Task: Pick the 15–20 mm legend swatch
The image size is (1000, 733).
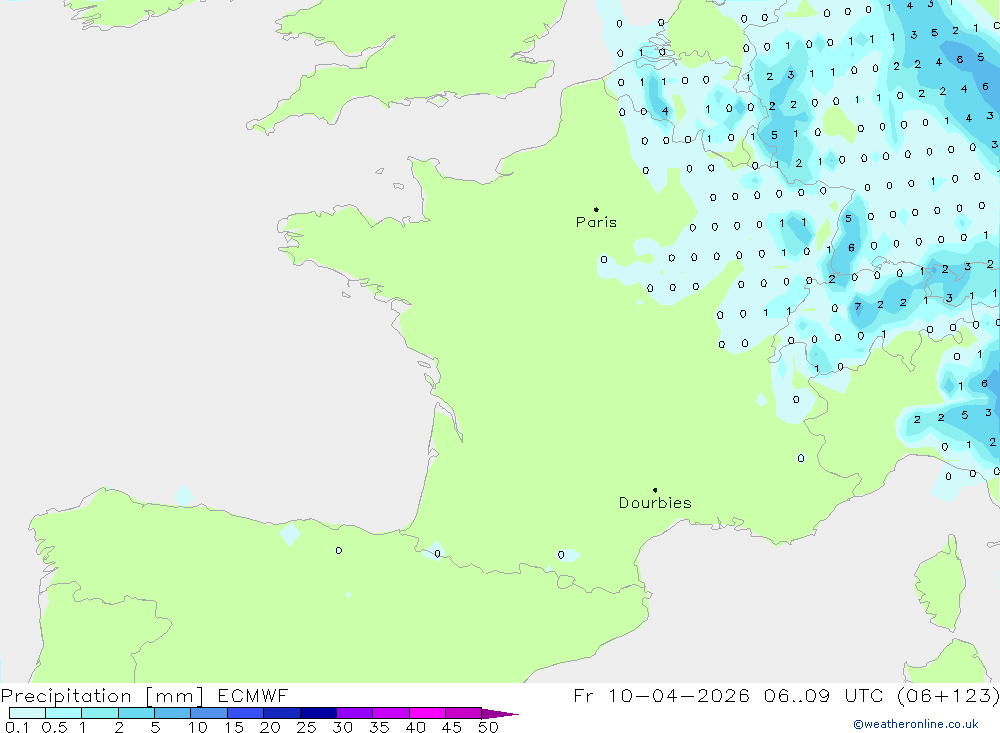Action: (x=246, y=713)
